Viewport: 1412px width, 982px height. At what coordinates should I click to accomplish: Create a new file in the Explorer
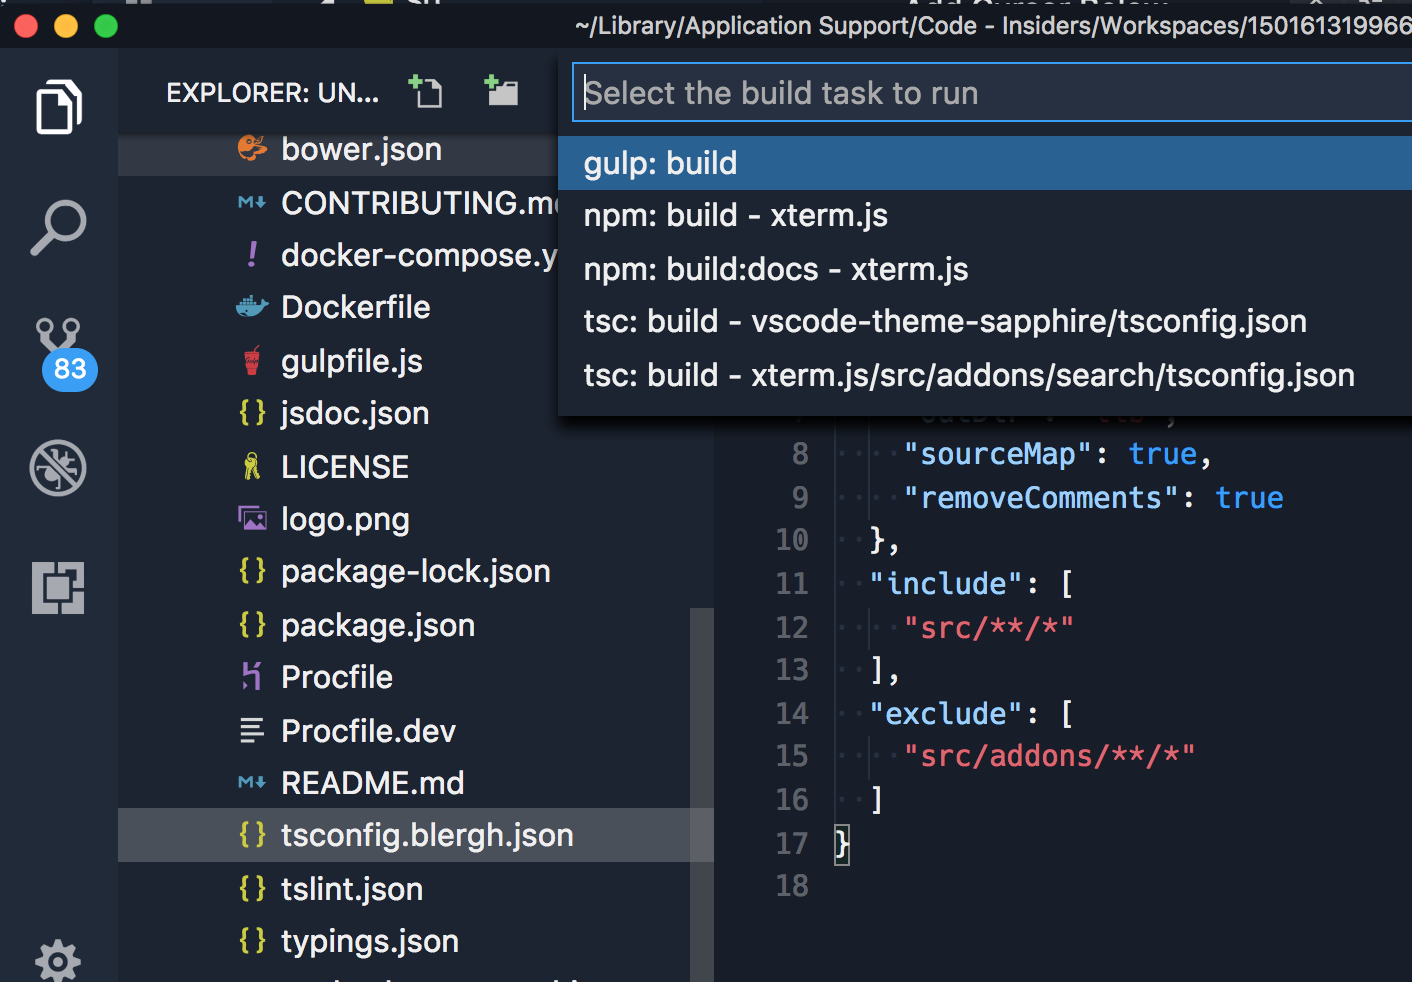point(426,91)
